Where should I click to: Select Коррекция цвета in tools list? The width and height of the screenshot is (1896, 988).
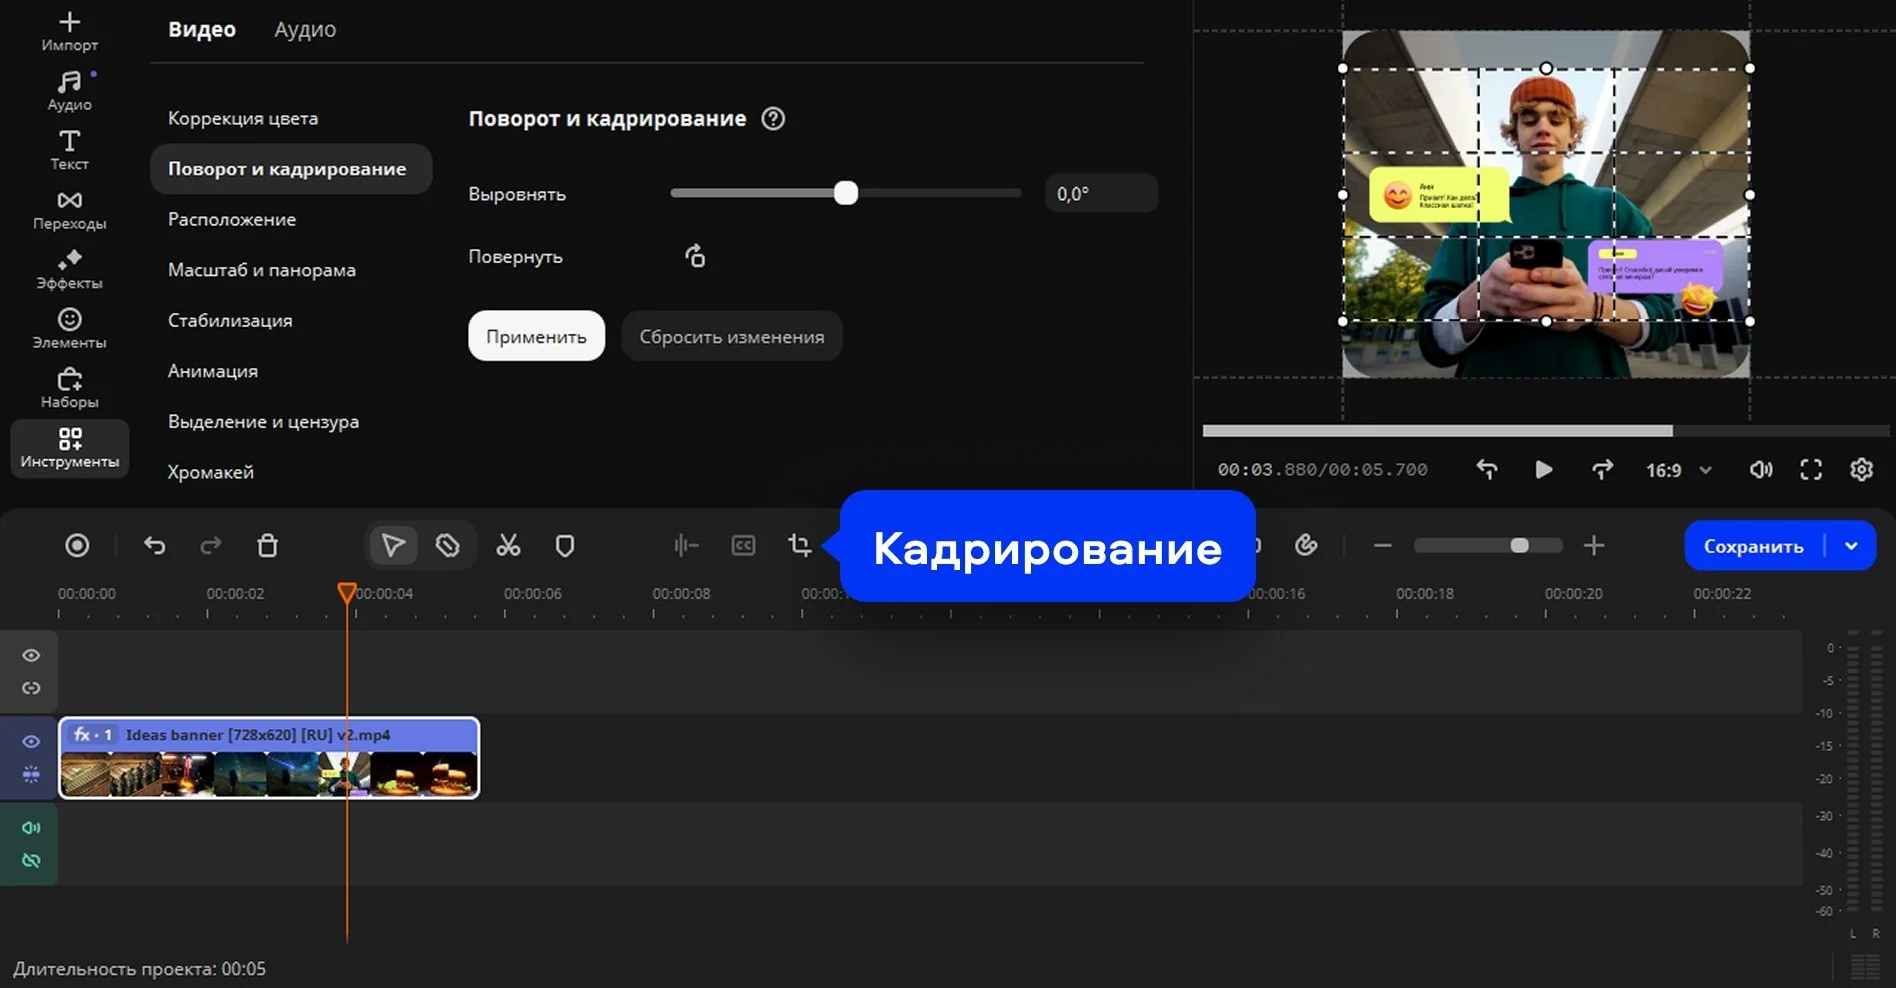pyautogui.click(x=243, y=118)
